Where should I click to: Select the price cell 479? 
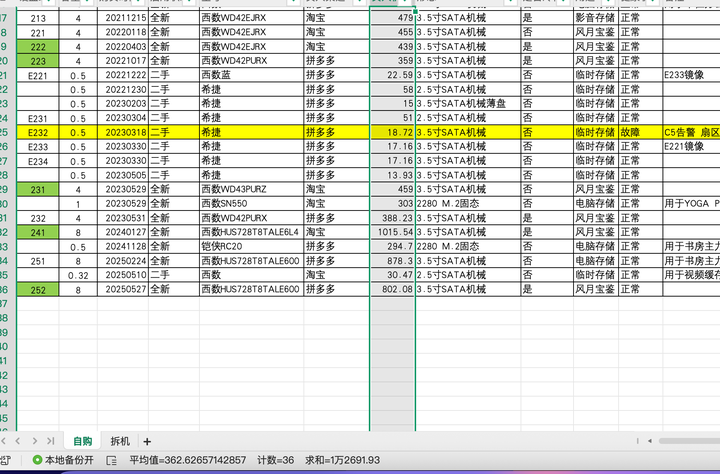click(x=393, y=18)
